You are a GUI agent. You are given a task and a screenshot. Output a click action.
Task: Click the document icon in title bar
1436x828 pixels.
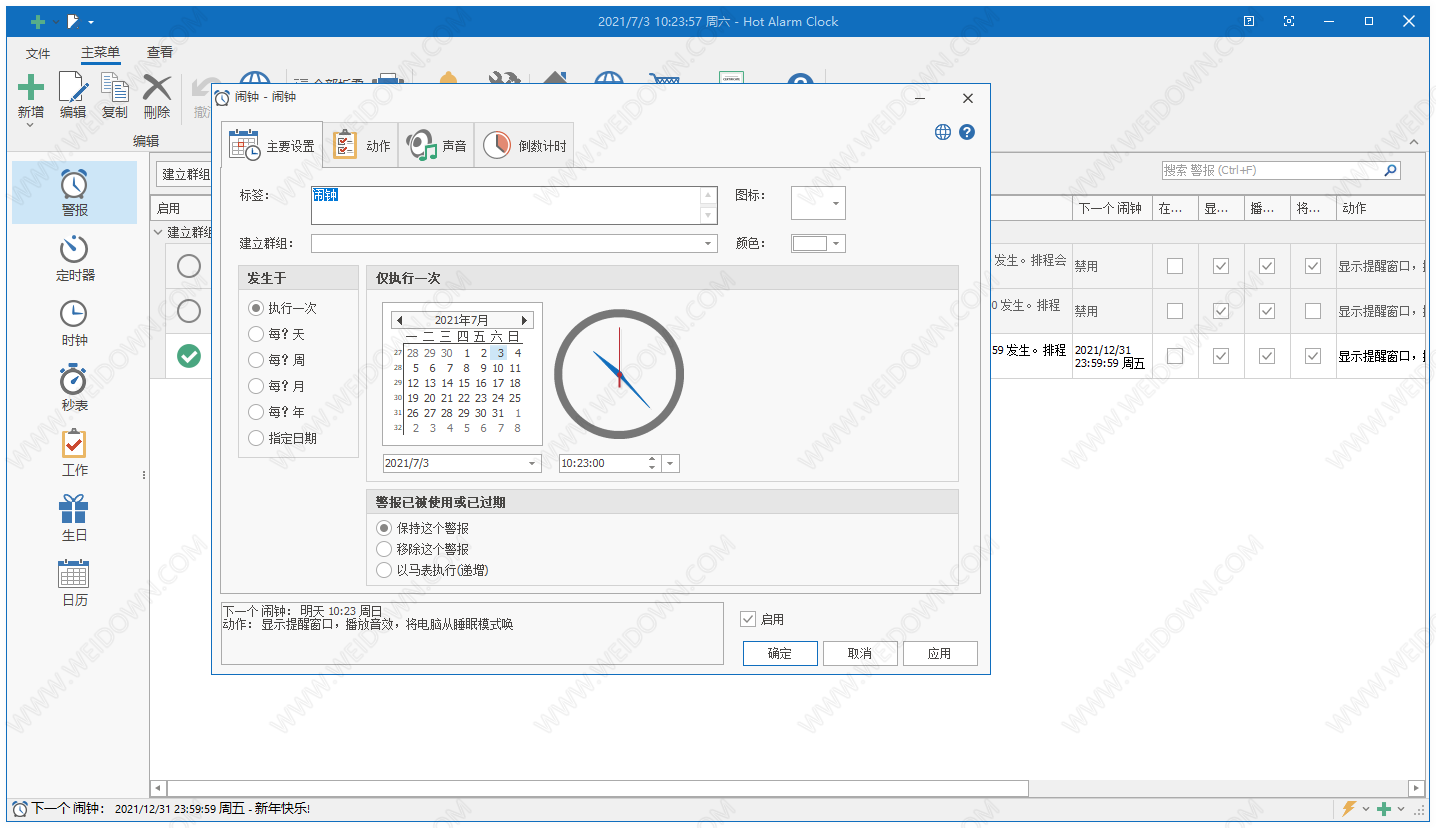[x=72, y=21]
